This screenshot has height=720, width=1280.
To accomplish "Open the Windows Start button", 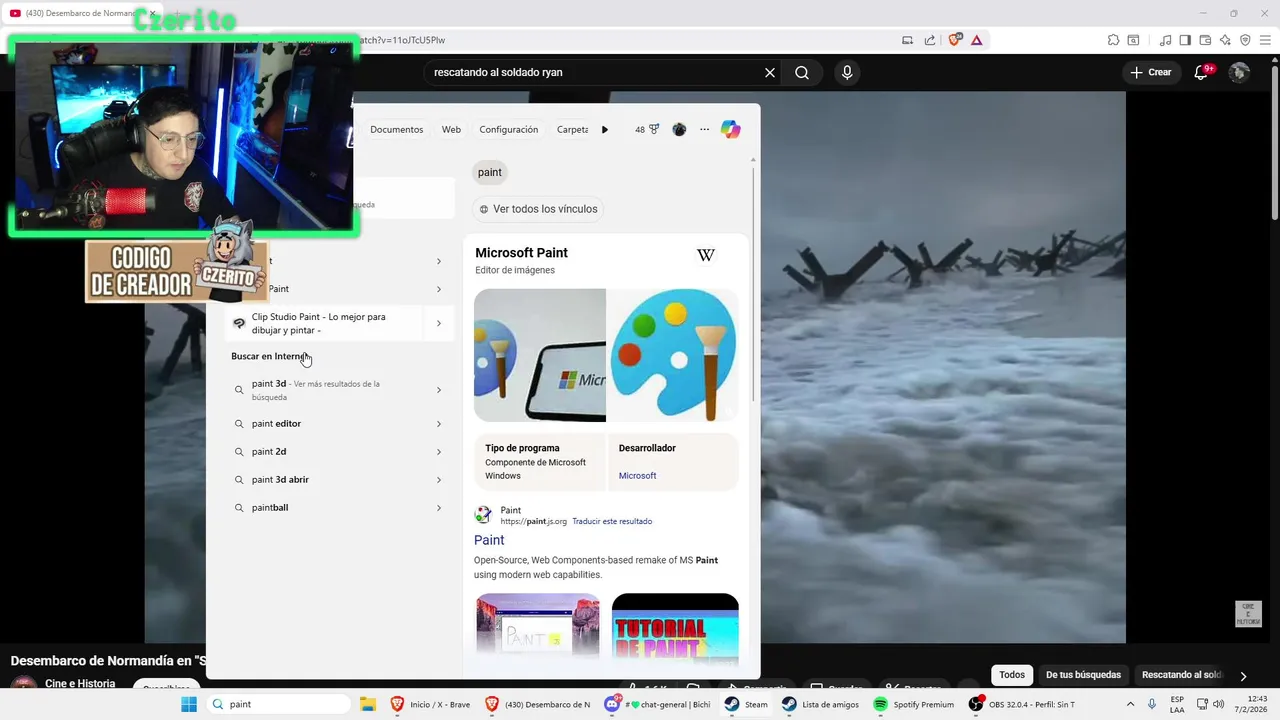I will point(189,704).
